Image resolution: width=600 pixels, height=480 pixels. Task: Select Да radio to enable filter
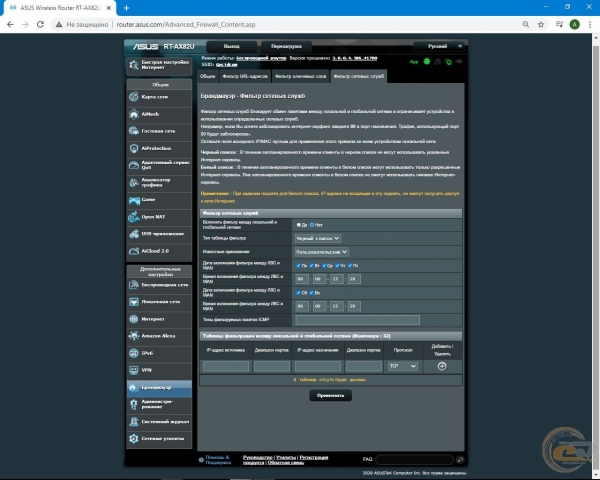pos(298,225)
